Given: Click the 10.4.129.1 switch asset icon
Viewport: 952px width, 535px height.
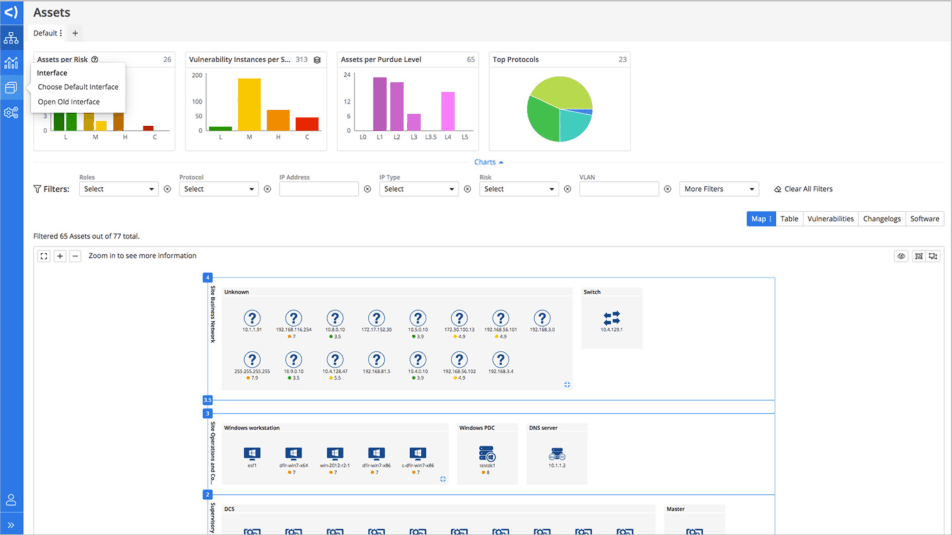Looking at the screenshot, I should click(x=611, y=318).
